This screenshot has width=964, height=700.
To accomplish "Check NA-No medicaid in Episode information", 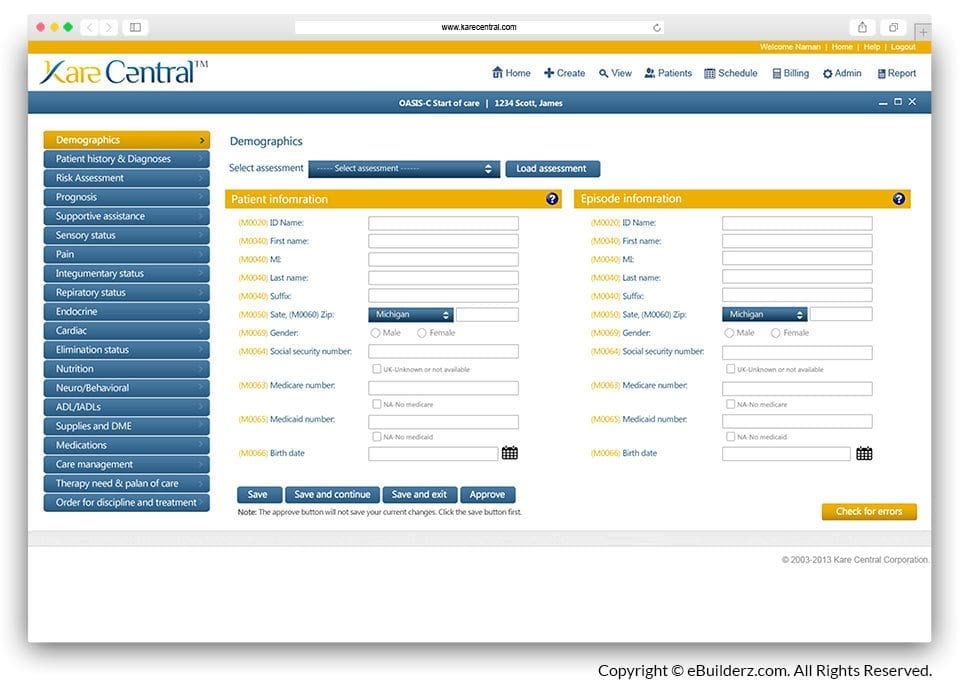I will 730,436.
